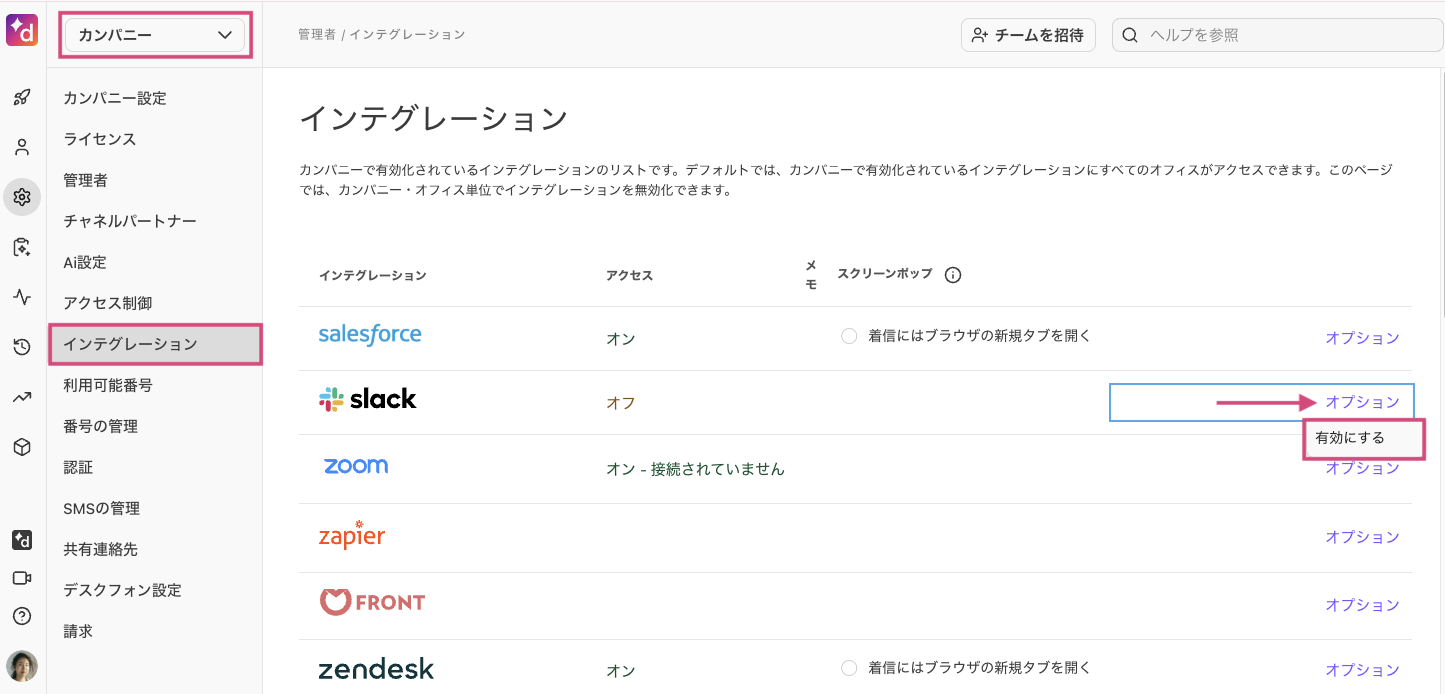
Task: Select the gear settings sidebar icon
Action: (x=22, y=197)
